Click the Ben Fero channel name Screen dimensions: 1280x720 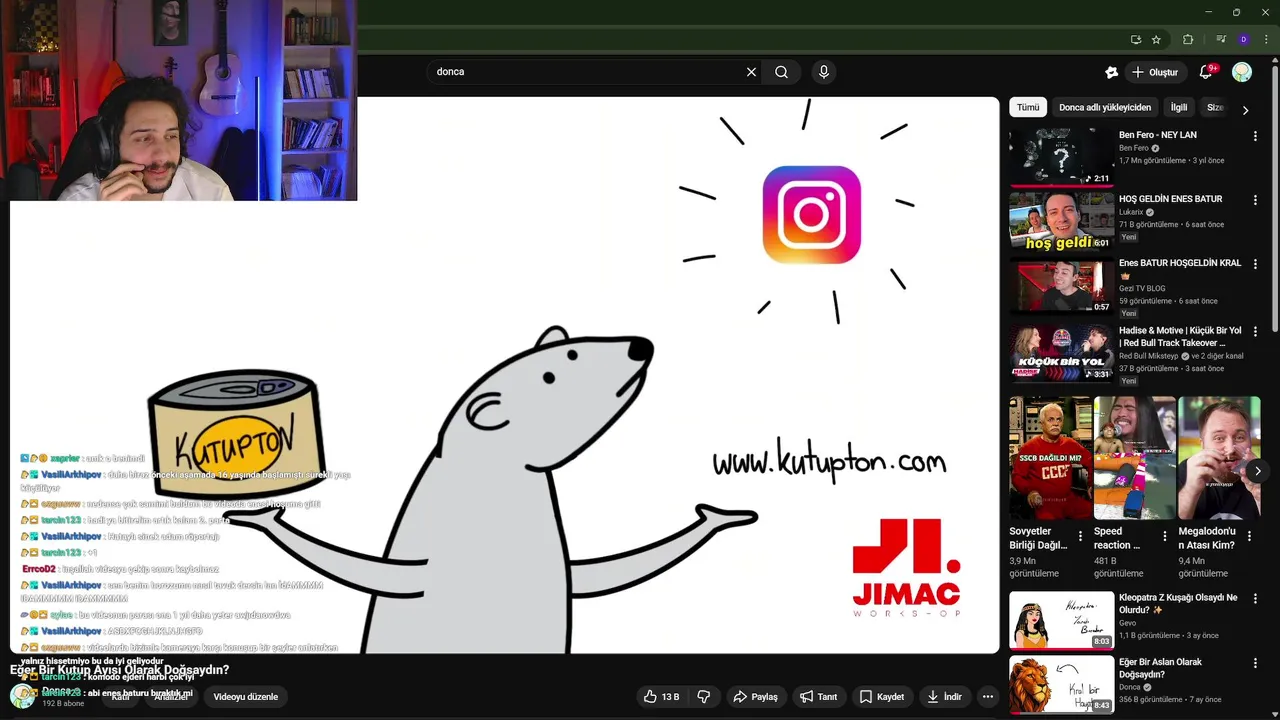click(1134, 148)
